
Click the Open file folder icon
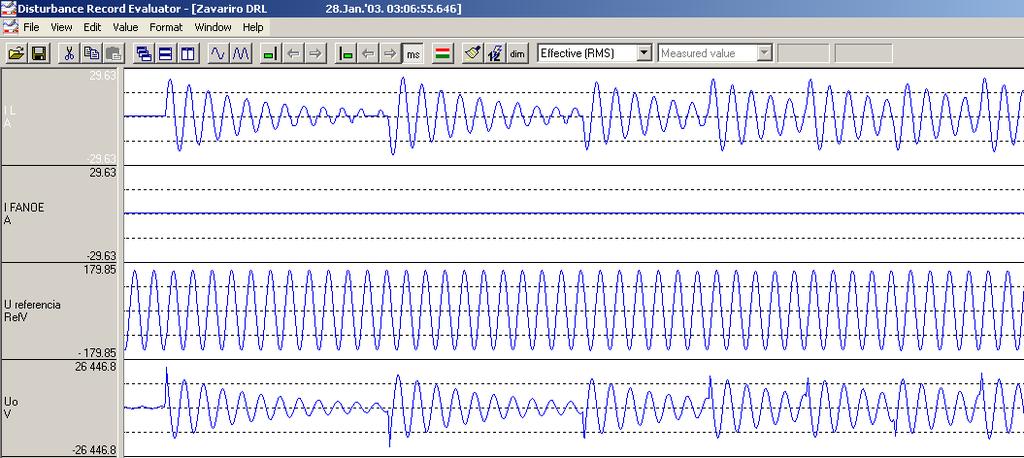(17, 54)
